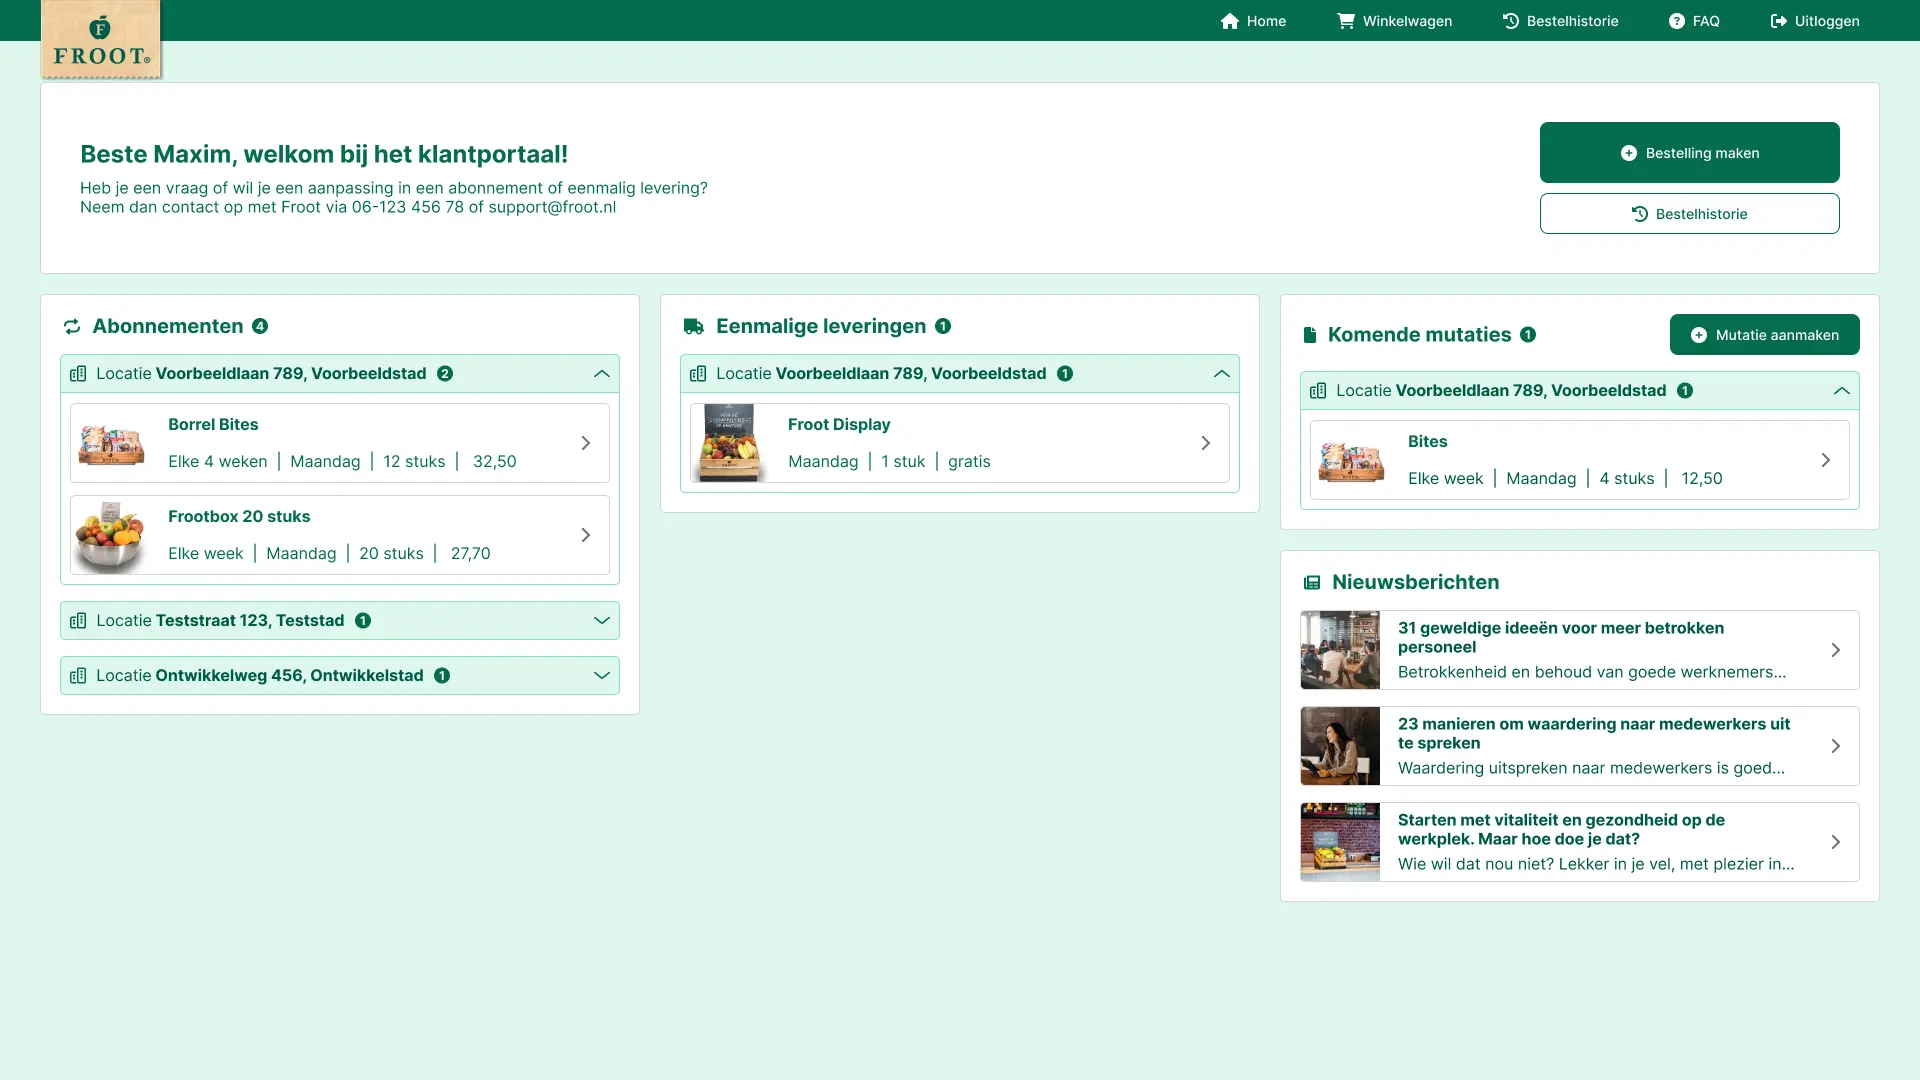The width and height of the screenshot is (1920, 1080).
Task: Click the Froot Display product image
Action: (729, 443)
